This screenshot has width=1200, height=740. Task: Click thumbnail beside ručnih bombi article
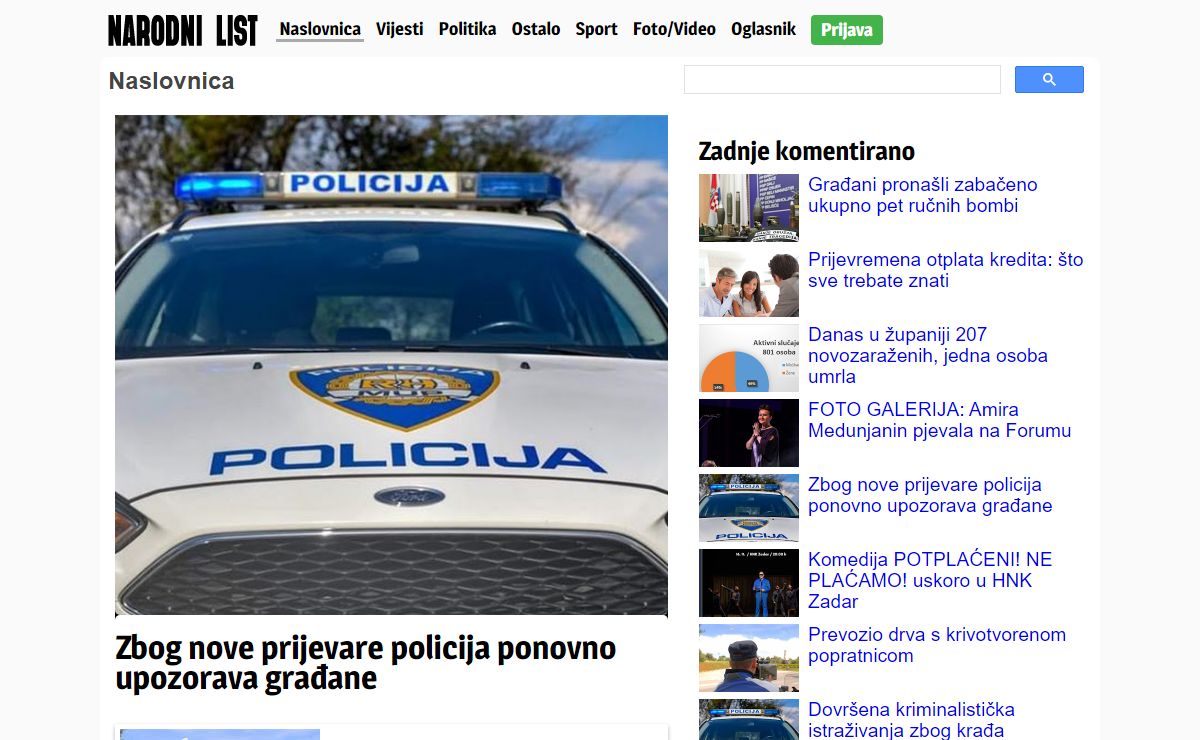pos(749,208)
